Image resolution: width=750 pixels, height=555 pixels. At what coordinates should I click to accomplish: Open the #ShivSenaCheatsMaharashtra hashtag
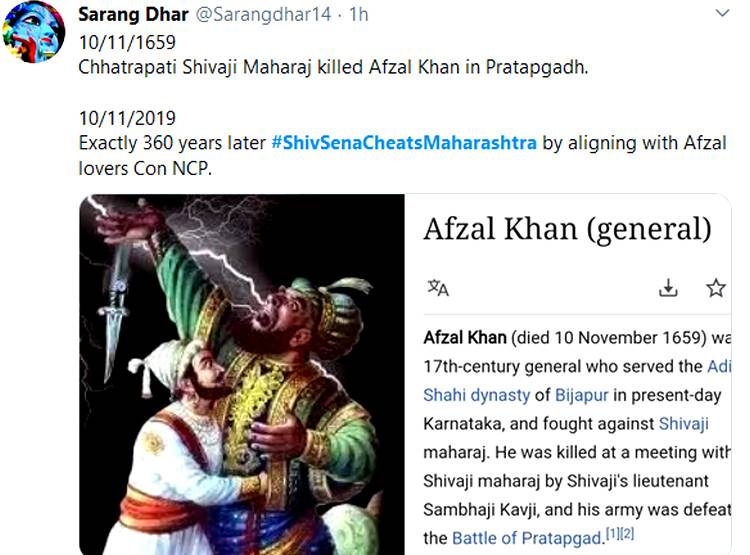404,142
